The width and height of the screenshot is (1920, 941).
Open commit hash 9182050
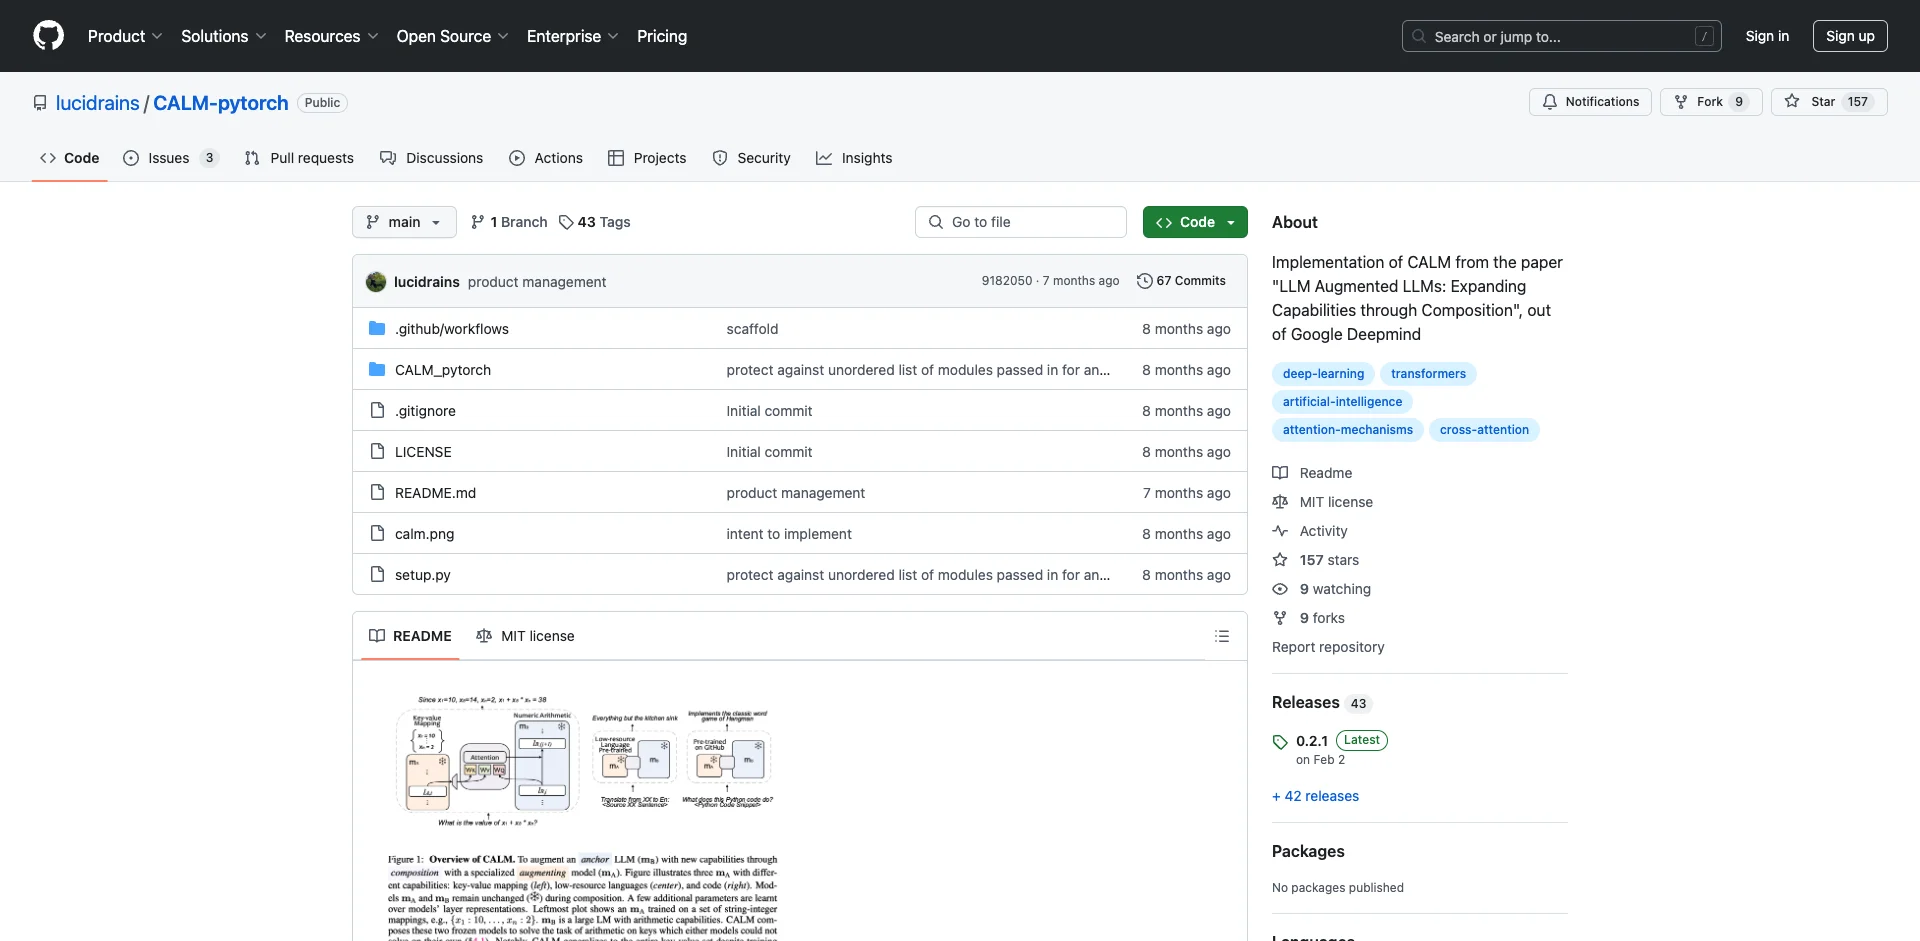click(x=1007, y=281)
